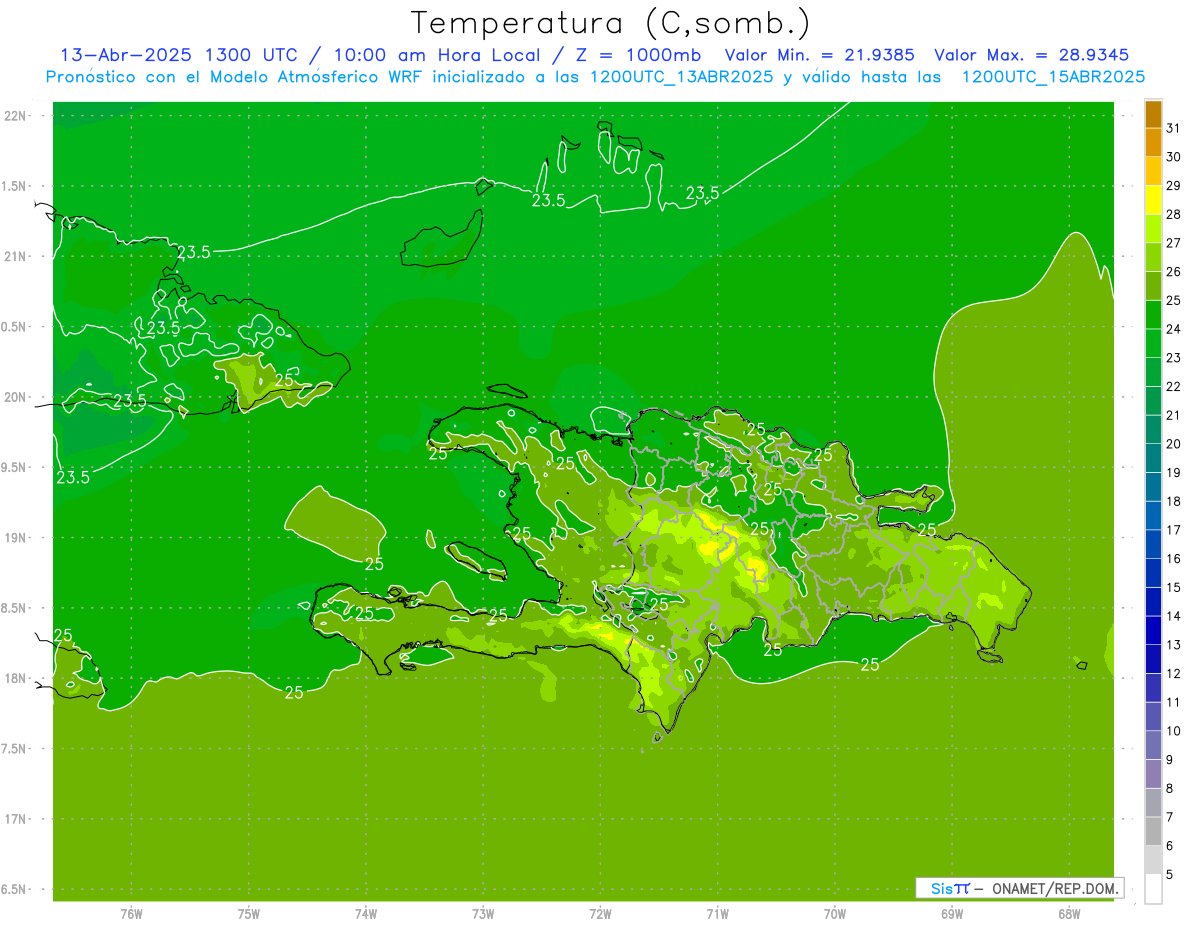
Task: Click the '18' value on the color legend
Action: (1173, 501)
